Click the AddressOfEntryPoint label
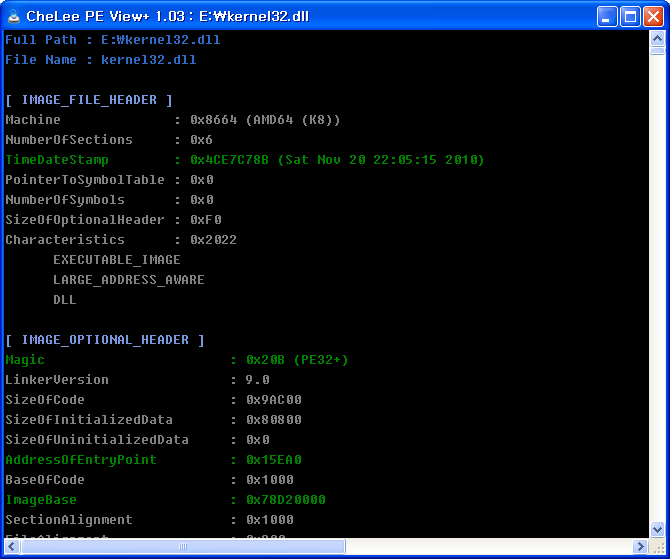This screenshot has width=670, height=559. [x=81, y=460]
